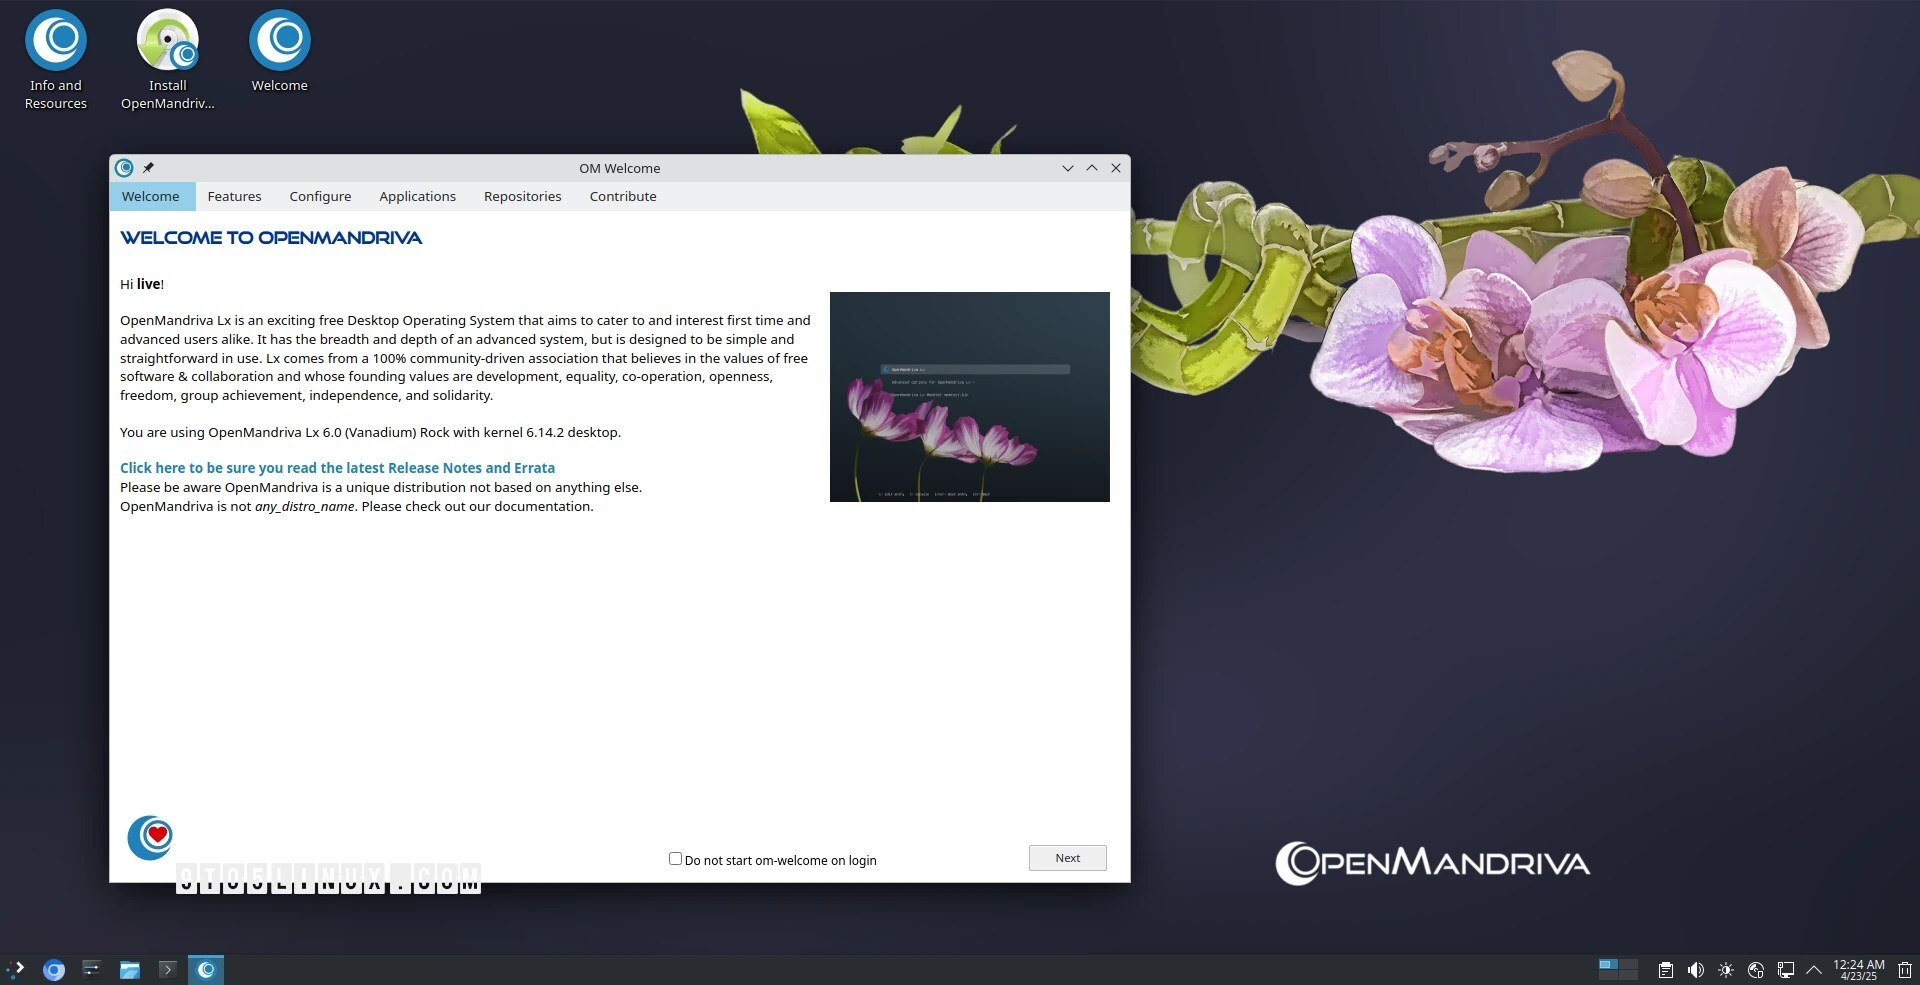Pin the OM Welcome window on all desktops
Screen dimensions: 1920x985
(149, 168)
